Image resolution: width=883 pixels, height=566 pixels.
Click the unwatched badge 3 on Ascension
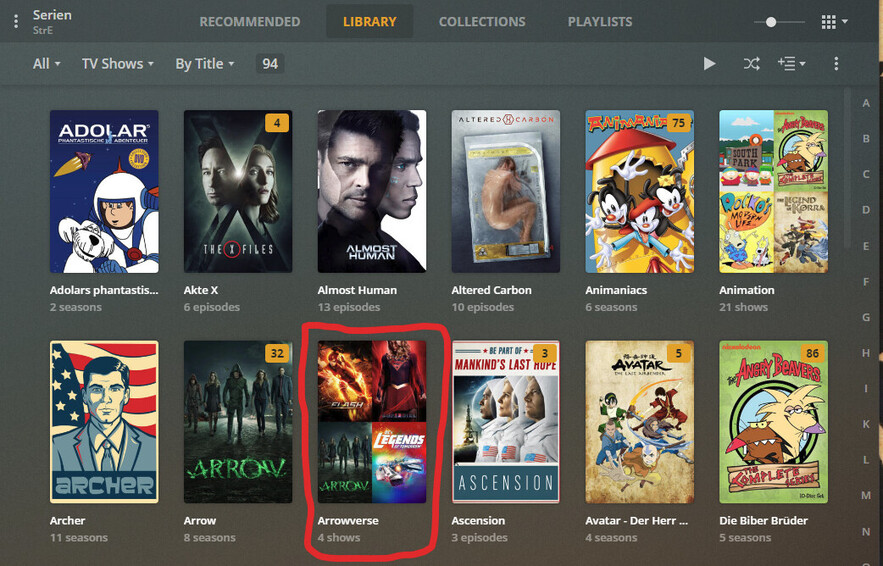[545, 353]
